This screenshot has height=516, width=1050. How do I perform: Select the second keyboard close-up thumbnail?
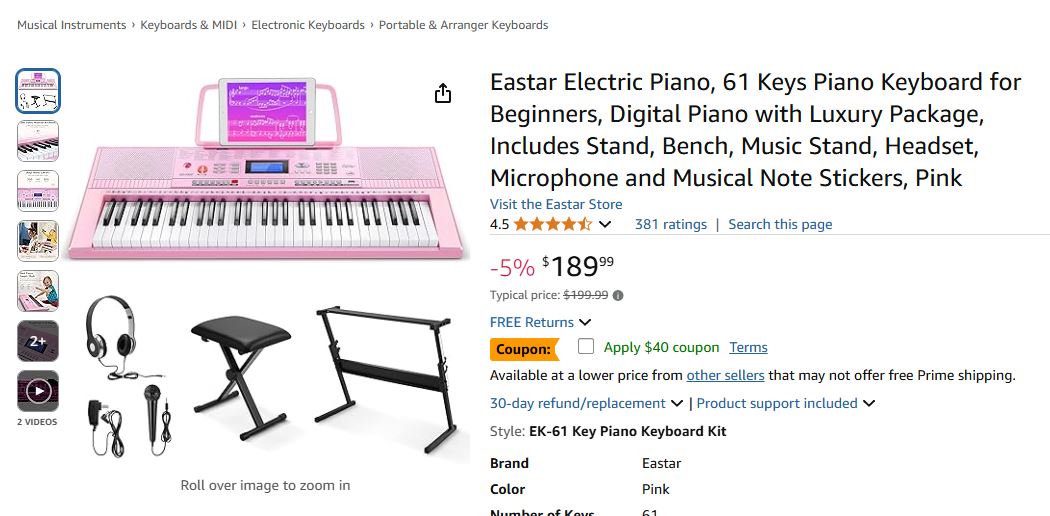38,141
